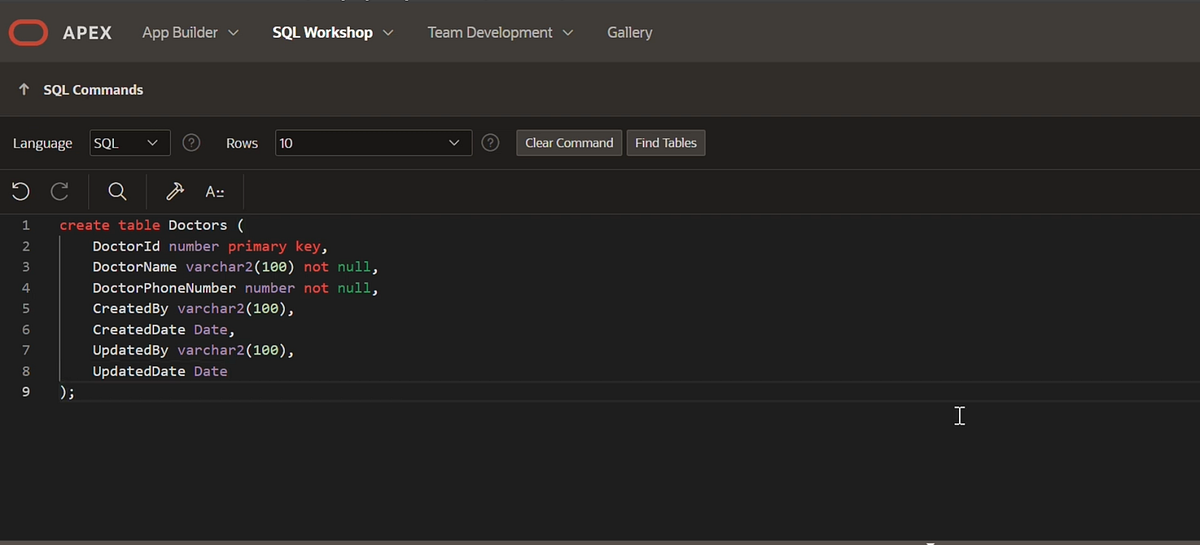Click the Language label
Image resolution: width=1200 pixels, height=545 pixels.
(43, 143)
